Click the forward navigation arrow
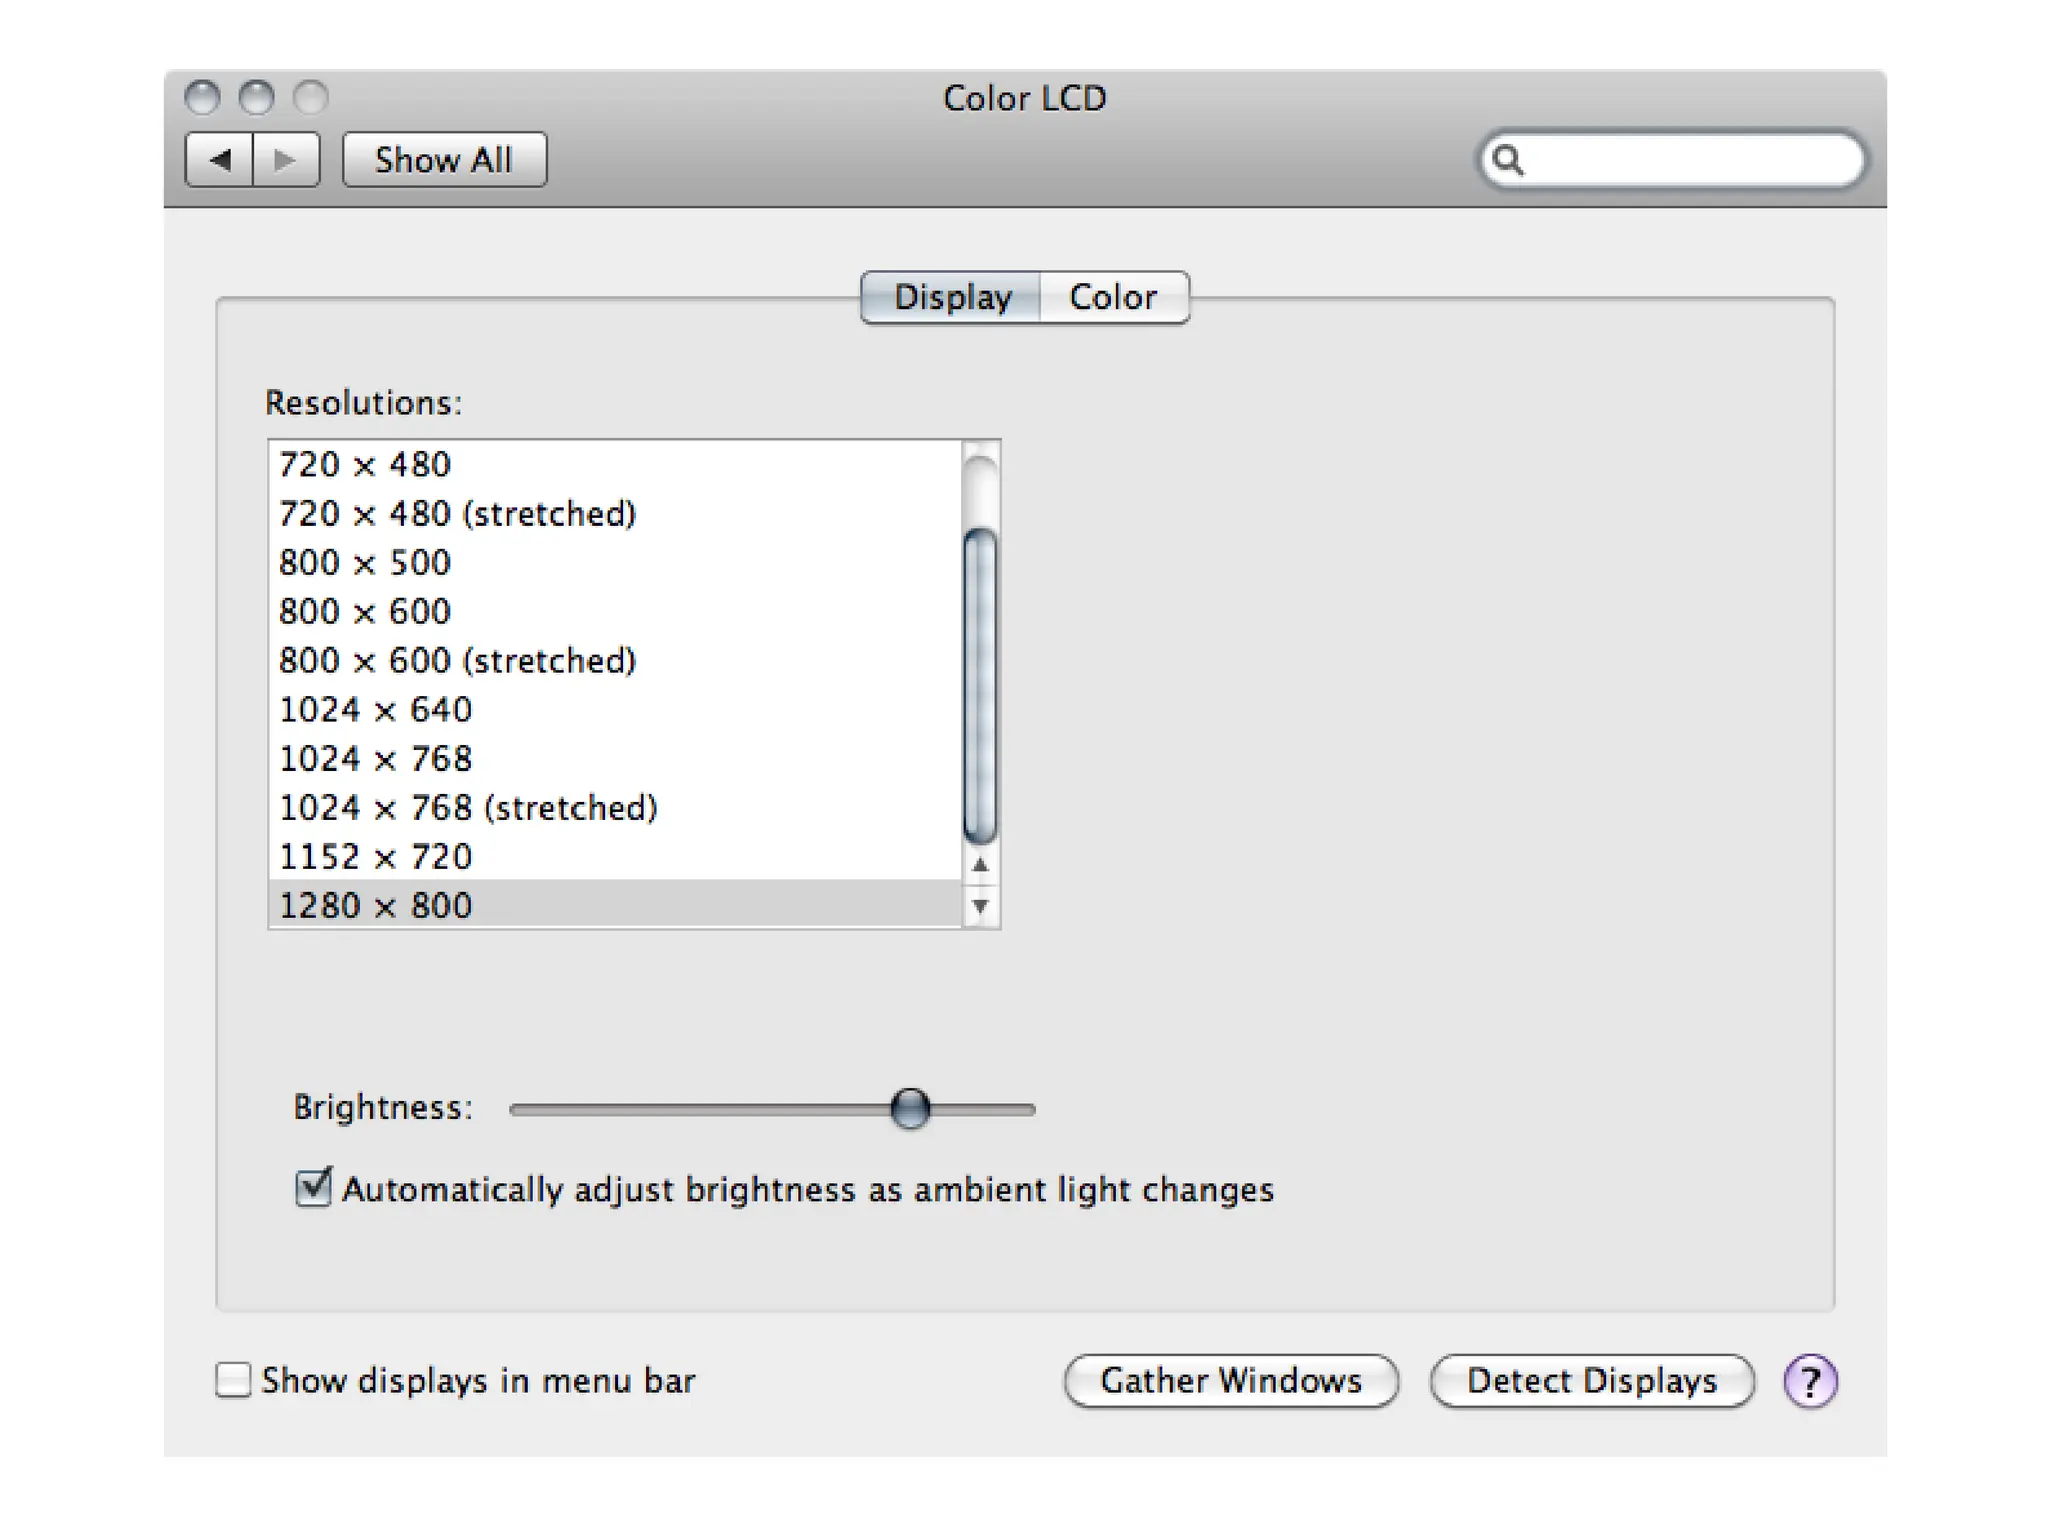 click(x=286, y=160)
